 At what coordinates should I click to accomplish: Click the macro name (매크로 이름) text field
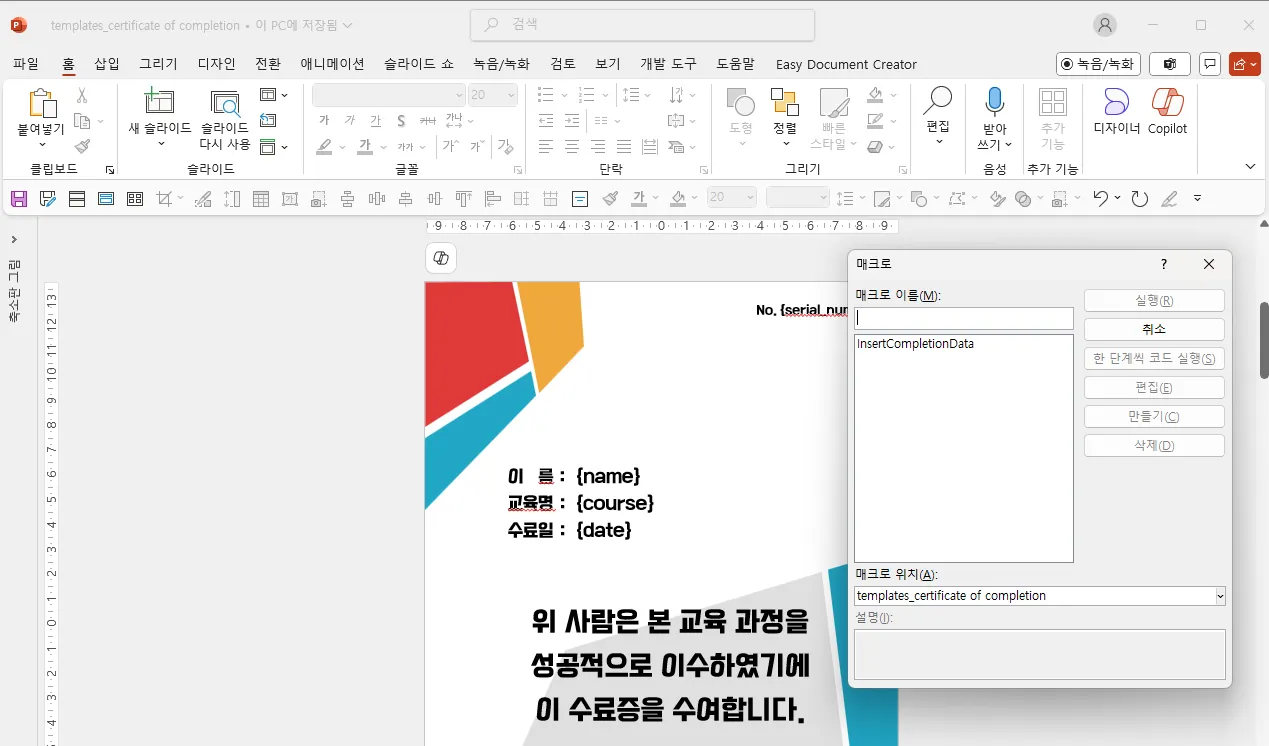pyautogui.click(x=963, y=318)
